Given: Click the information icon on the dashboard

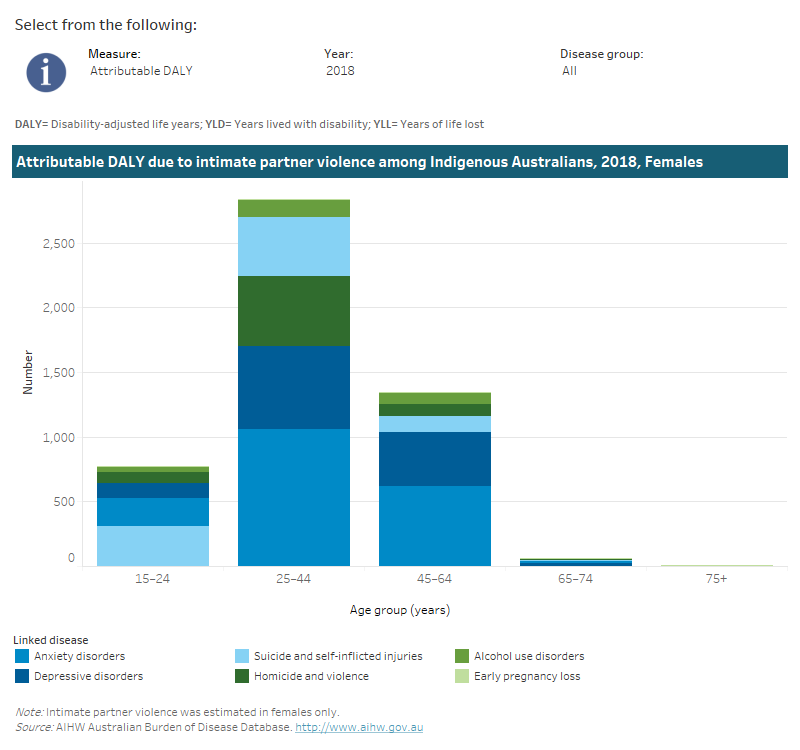Looking at the screenshot, I should point(45,71).
